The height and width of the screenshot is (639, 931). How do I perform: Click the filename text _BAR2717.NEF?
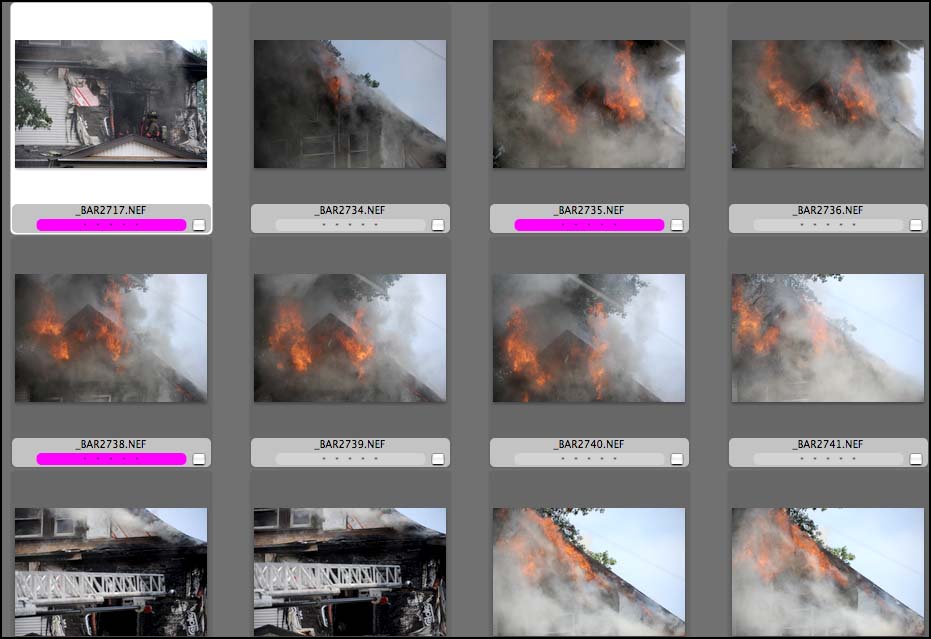tap(111, 210)
